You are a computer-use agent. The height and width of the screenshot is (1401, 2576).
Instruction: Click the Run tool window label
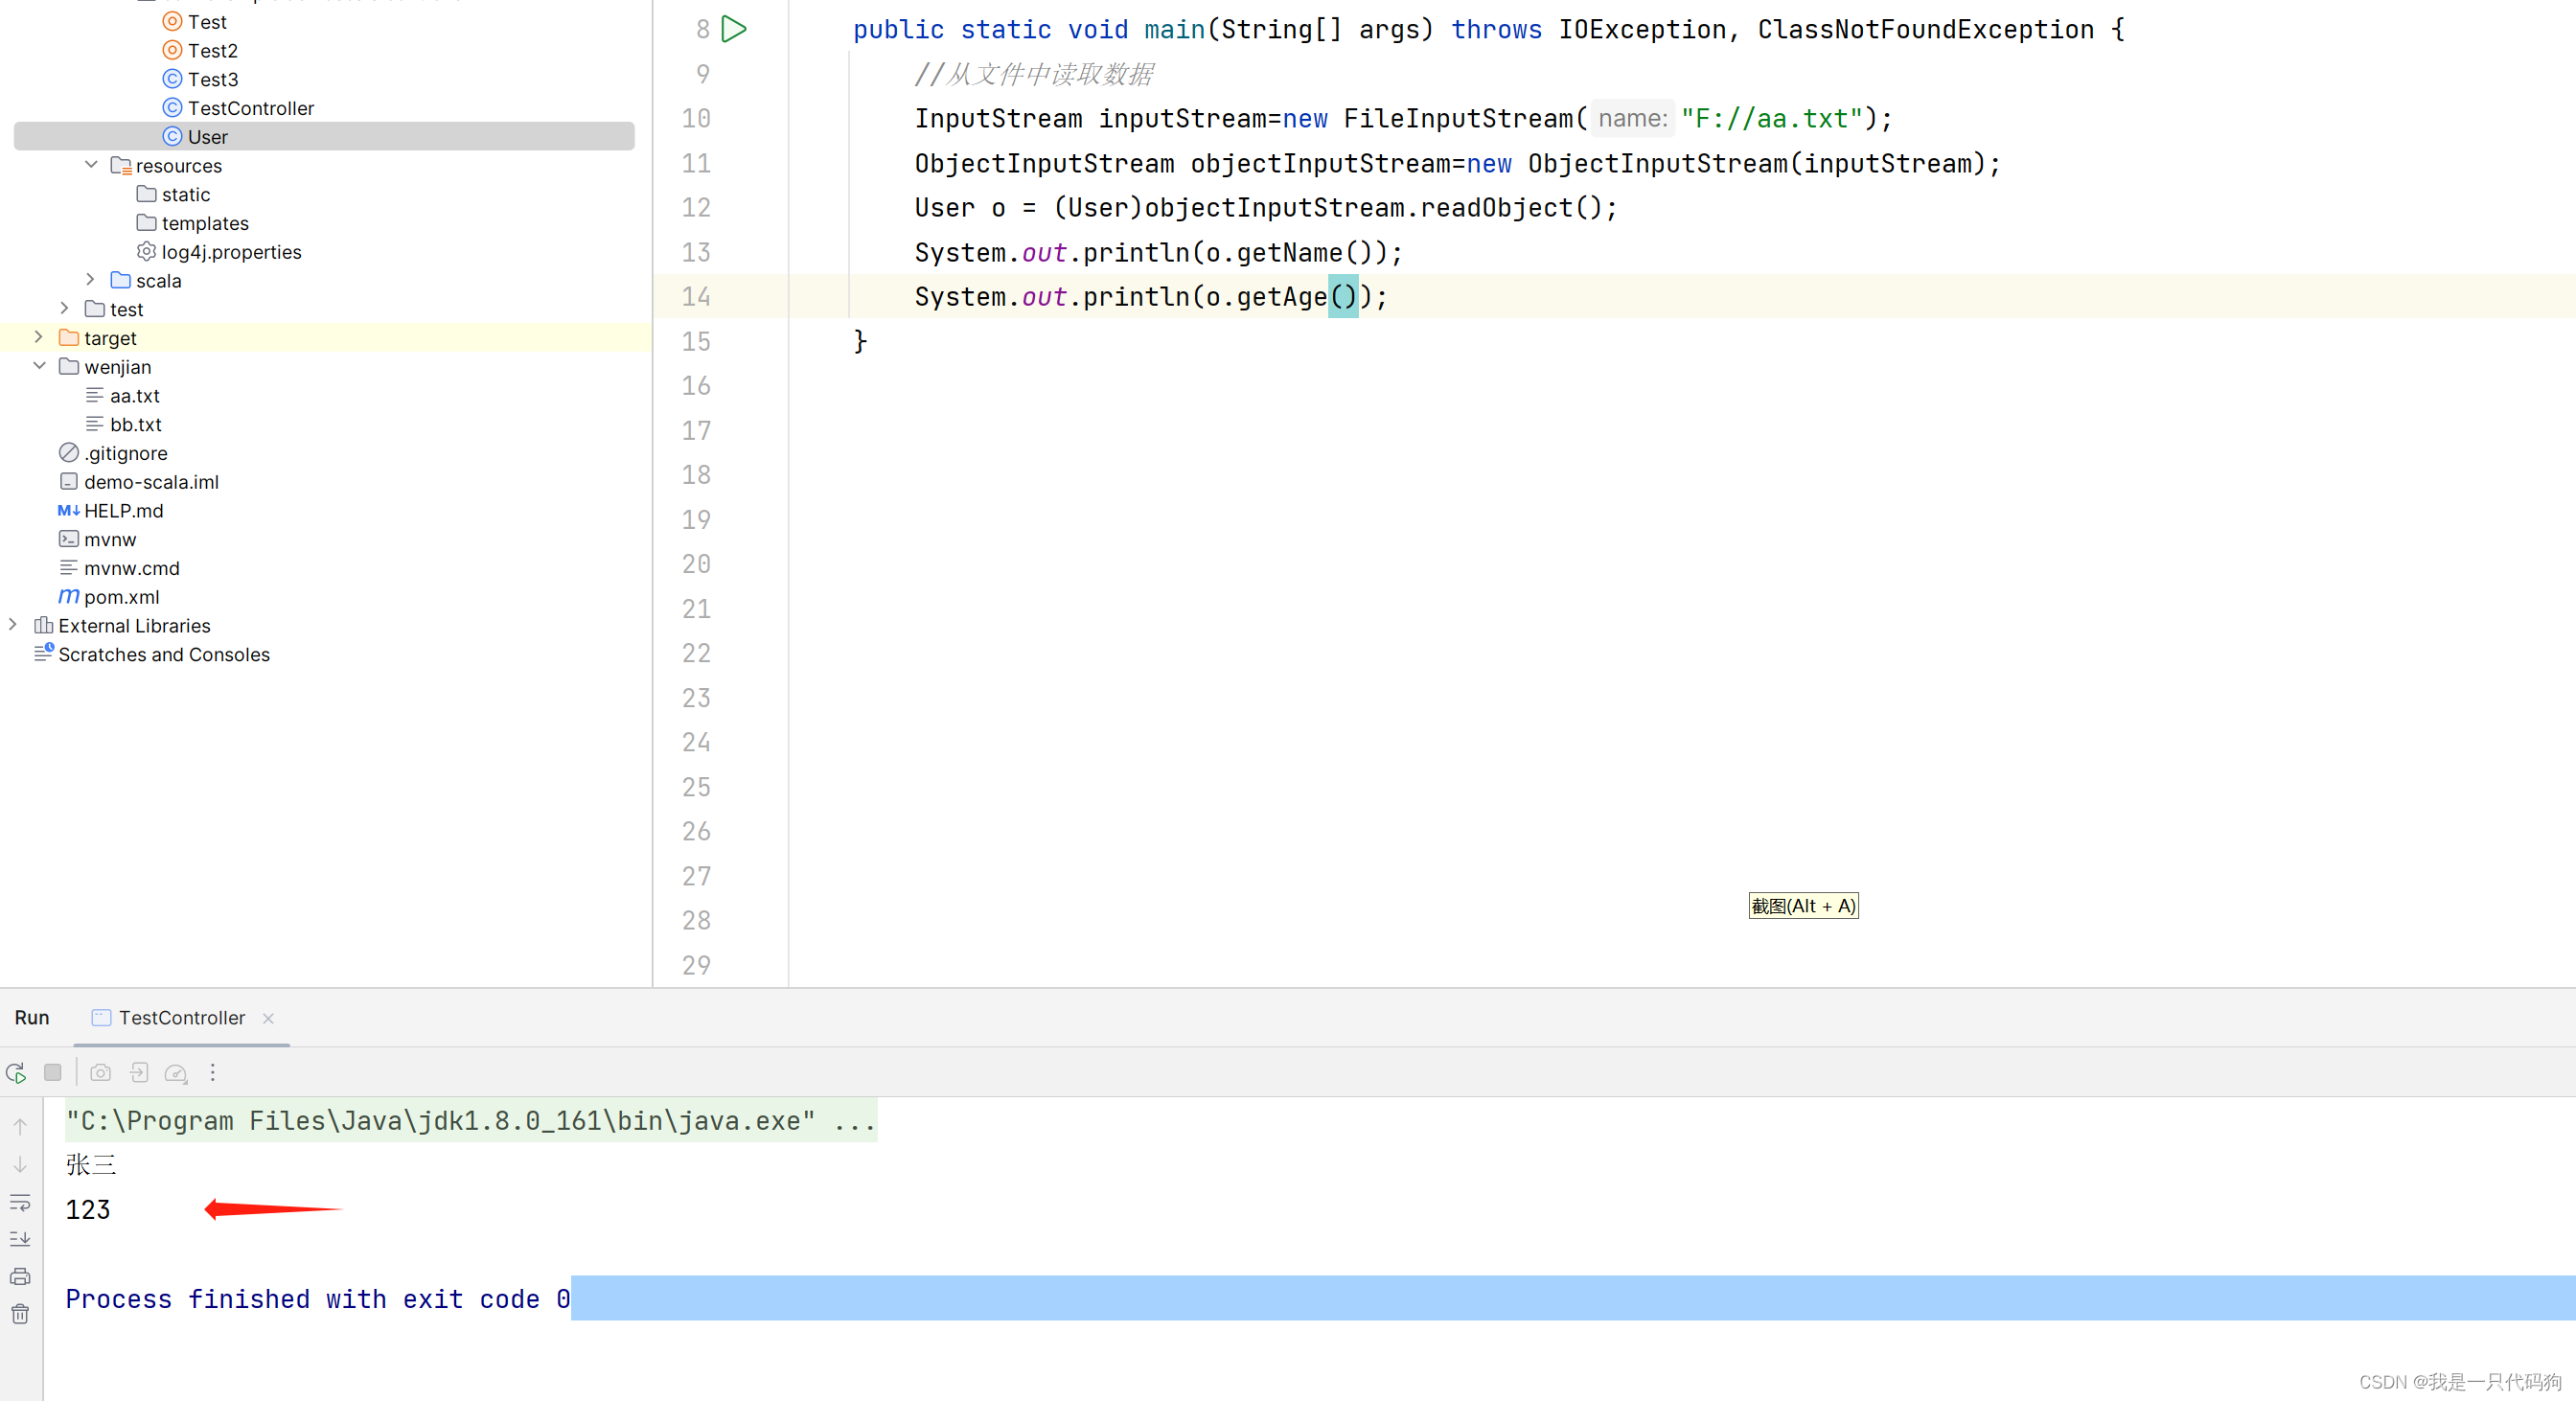click(32, 1018)
